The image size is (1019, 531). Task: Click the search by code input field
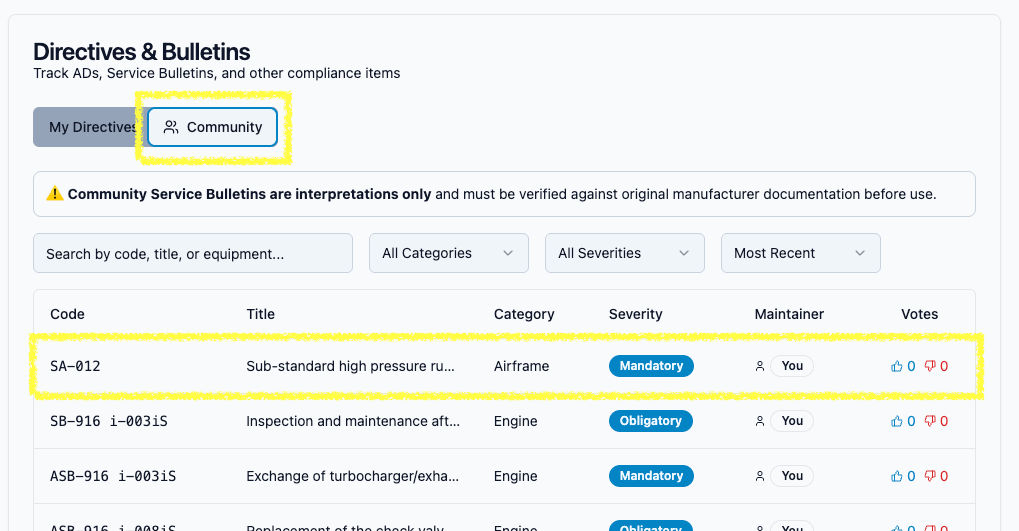(193, 253)
